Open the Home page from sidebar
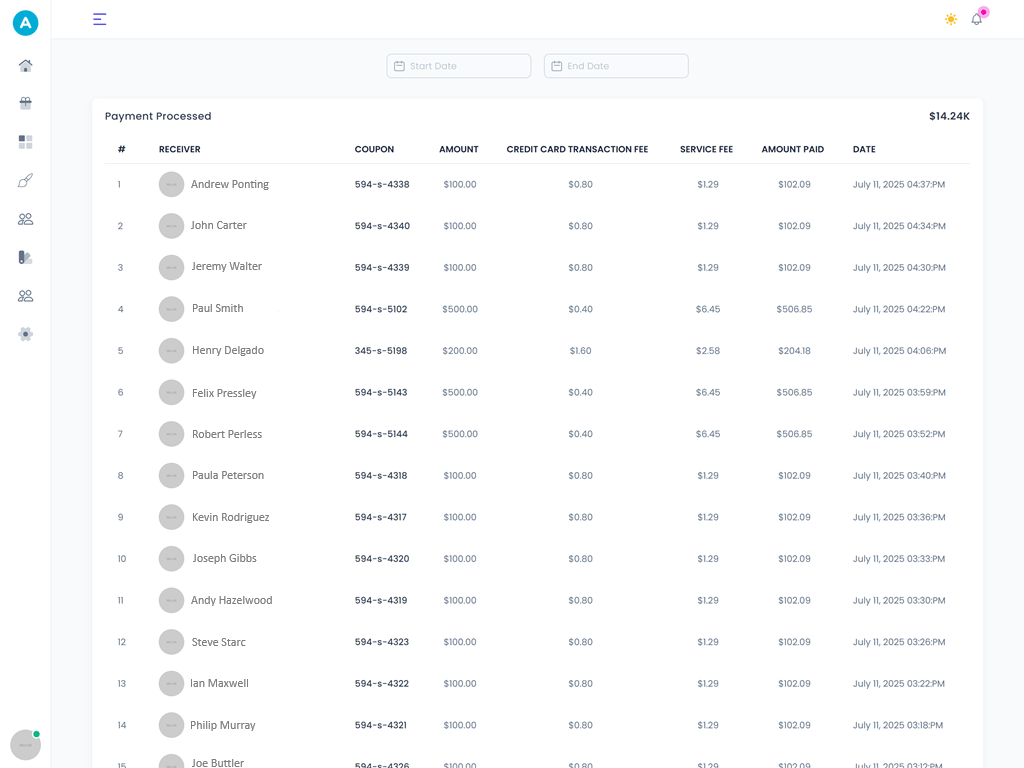1024x768 pixels. click(26, 66)
